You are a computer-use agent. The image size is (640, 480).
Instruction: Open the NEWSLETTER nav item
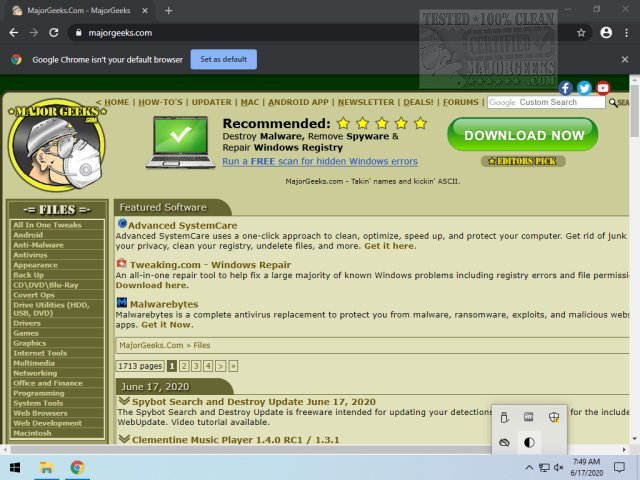pyautogui.click(x=366, y=102)
